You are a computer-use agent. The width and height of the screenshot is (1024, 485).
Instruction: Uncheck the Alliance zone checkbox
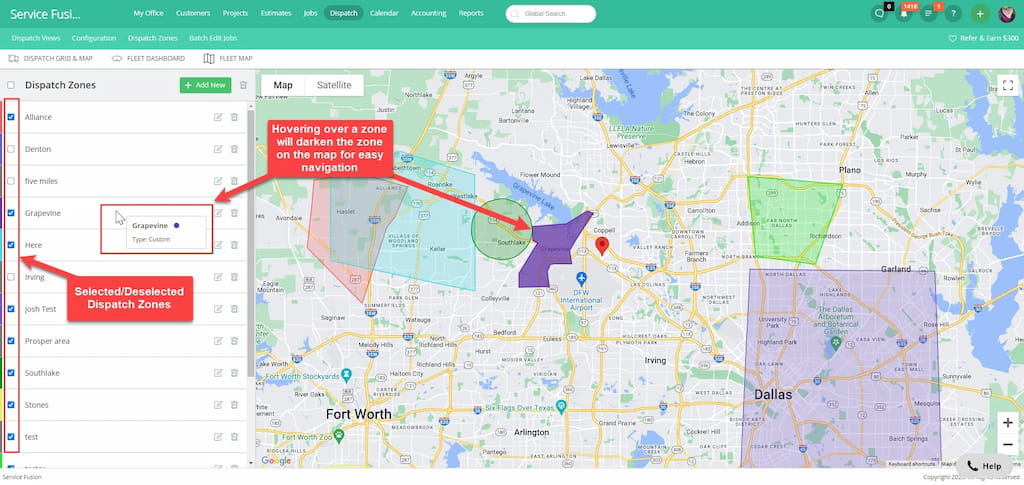click(x=11, y=117)
